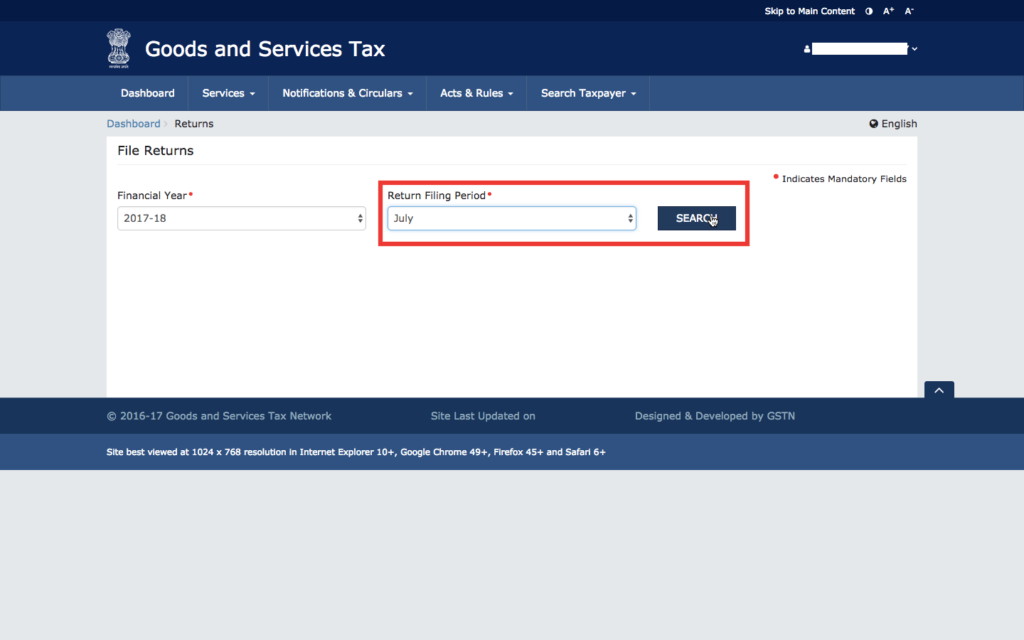1024x640 pixels.
Task: Open the Financial Year dropdown
Action: [241, 218]
